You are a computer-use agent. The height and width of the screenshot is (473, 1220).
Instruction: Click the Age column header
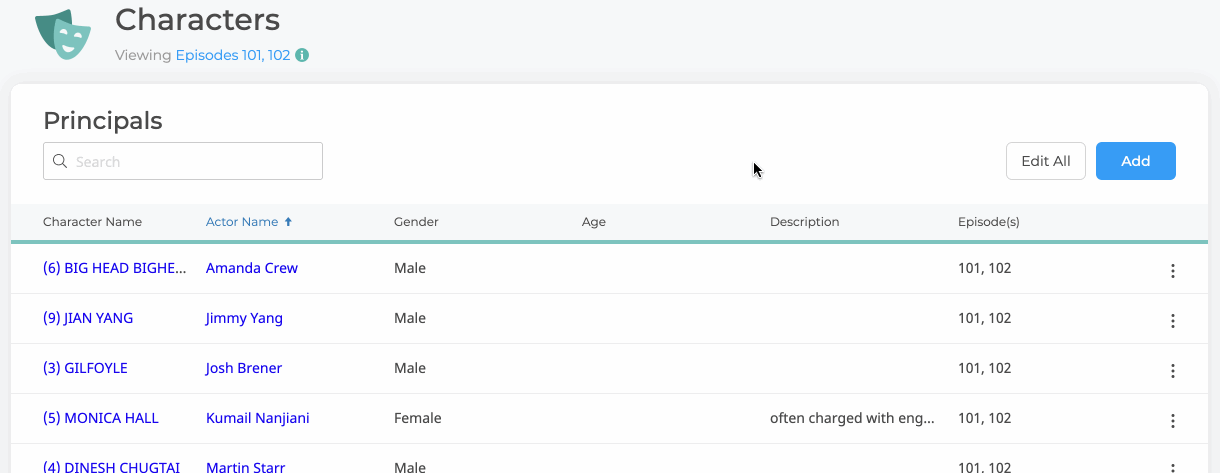(594, 222)
